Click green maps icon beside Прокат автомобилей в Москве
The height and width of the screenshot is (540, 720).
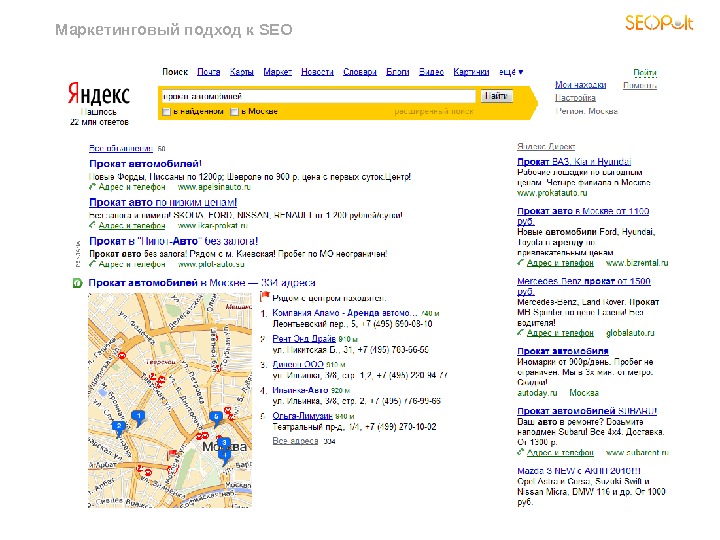77,283
